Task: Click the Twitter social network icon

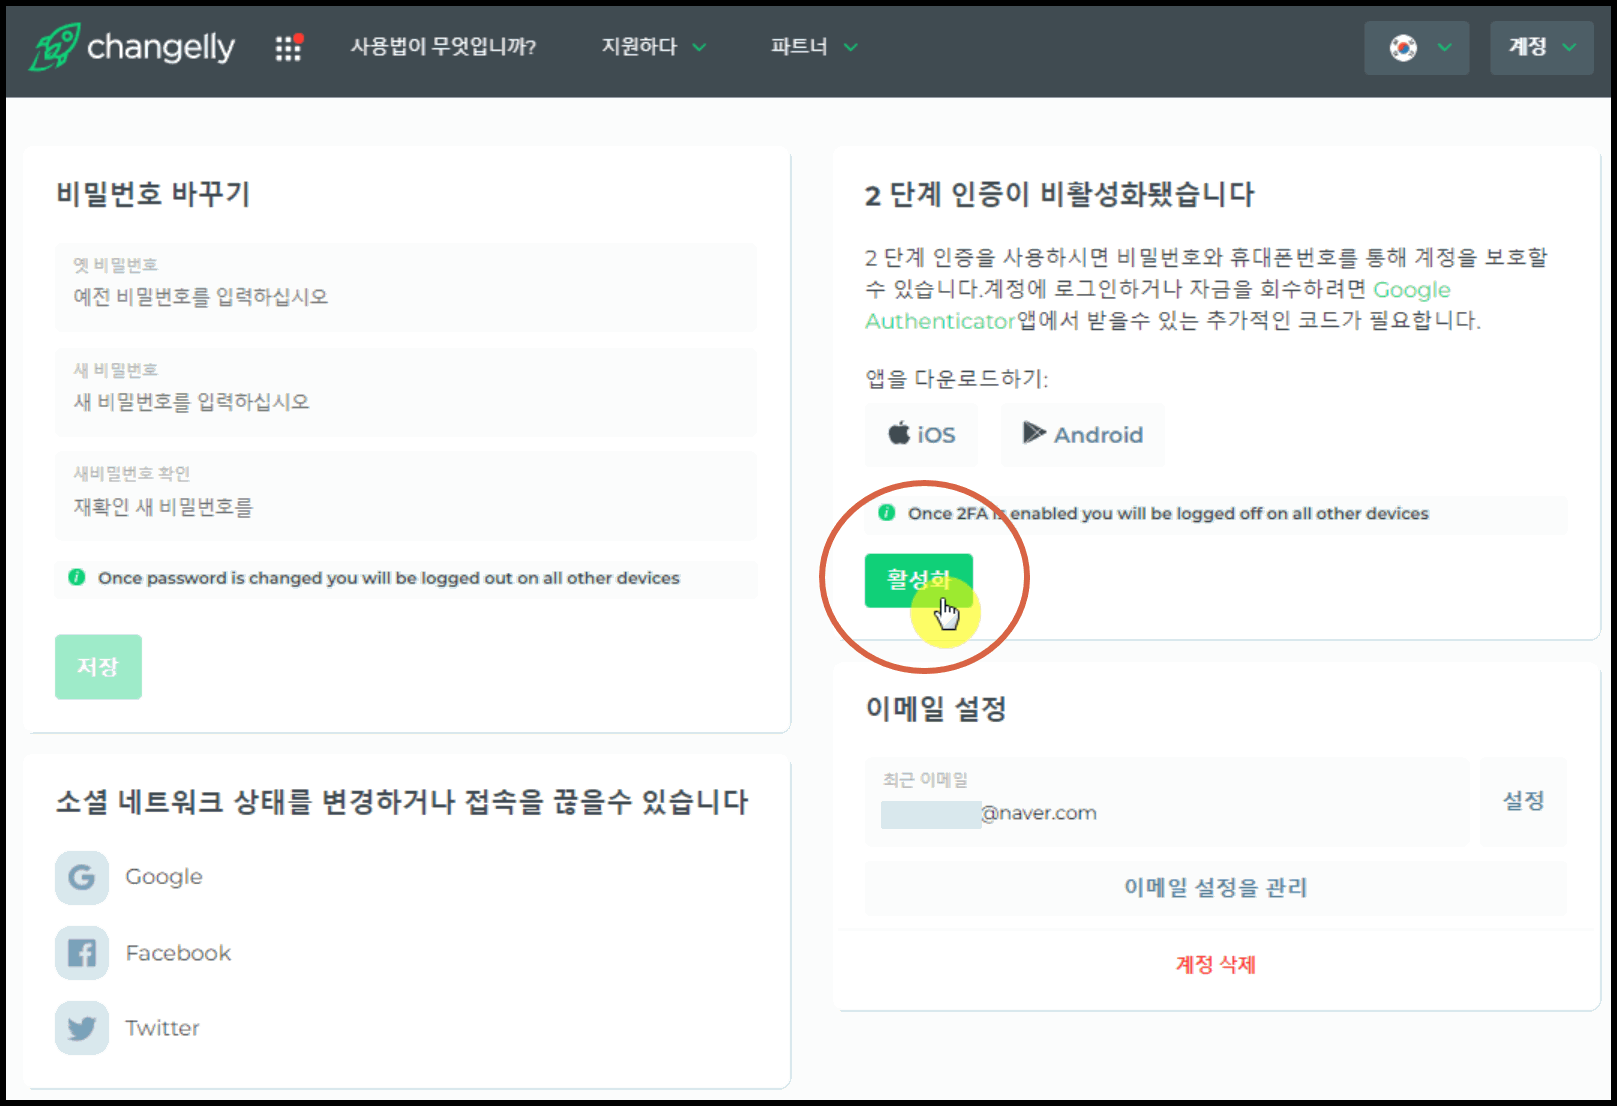Action: point(82,1028)
